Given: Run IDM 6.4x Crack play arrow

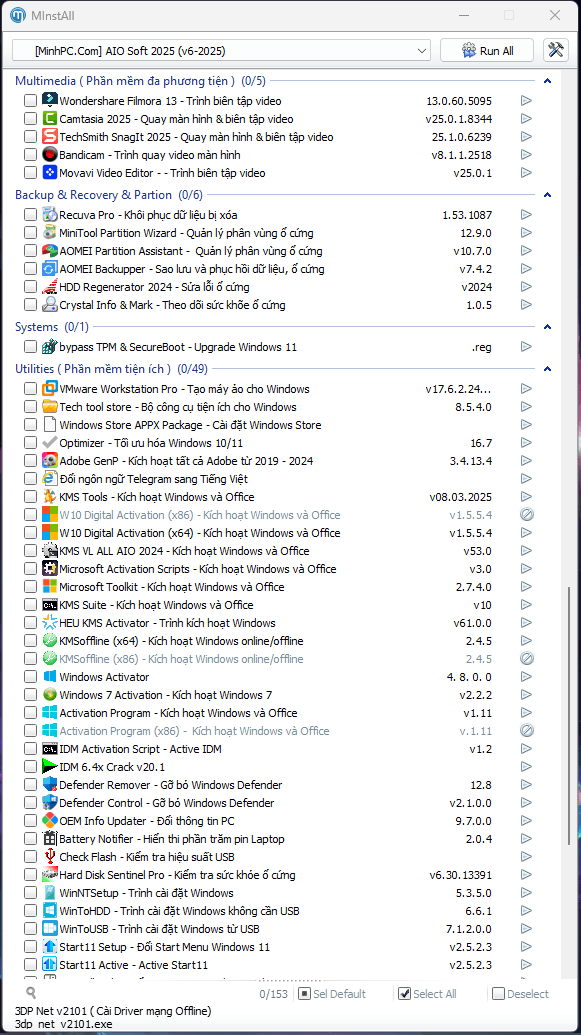Looking at the screenshot, I should point(526,766).
